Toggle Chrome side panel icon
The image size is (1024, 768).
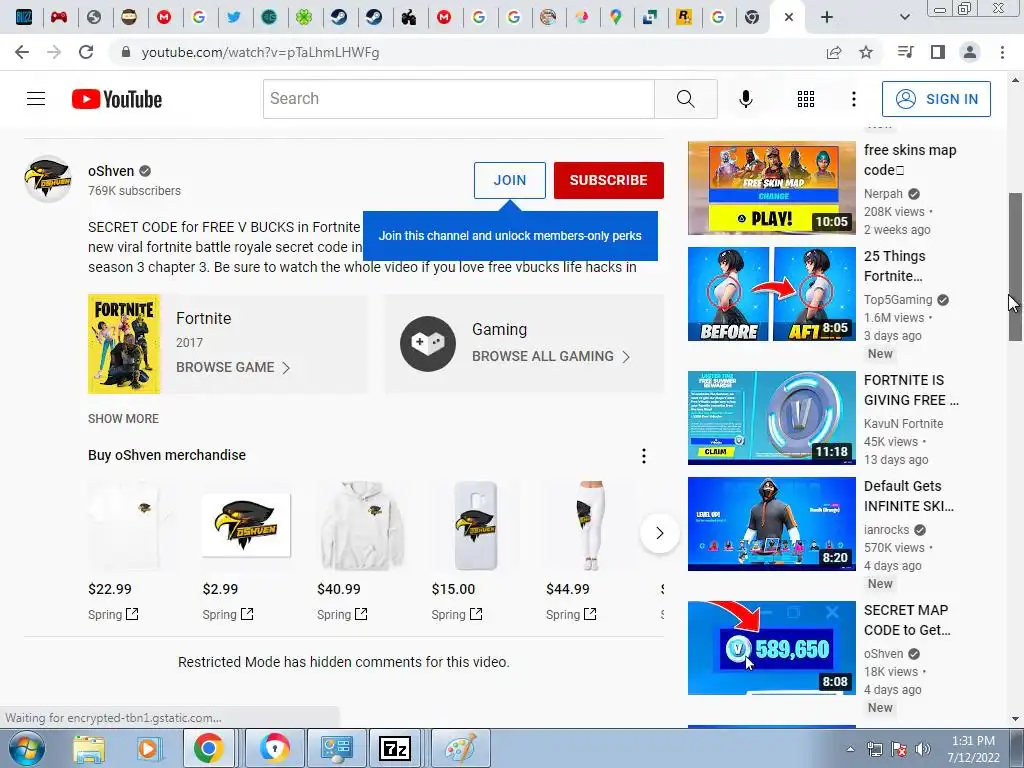tap(938, 52)
